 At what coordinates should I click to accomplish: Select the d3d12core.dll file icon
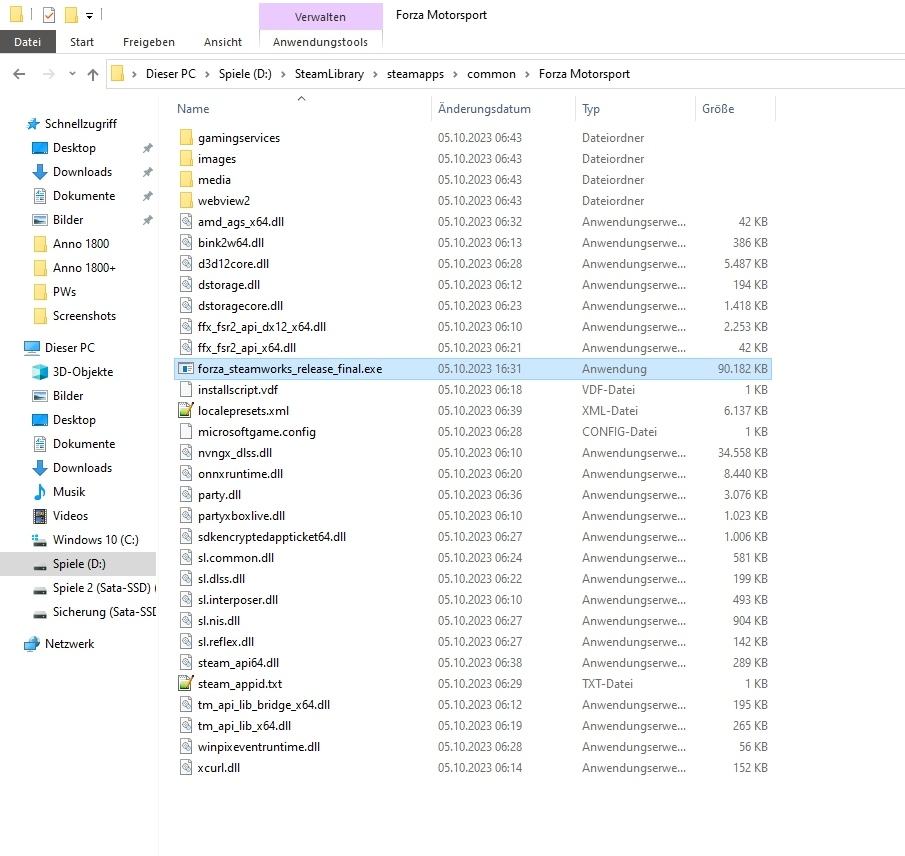tap(186, 264)
